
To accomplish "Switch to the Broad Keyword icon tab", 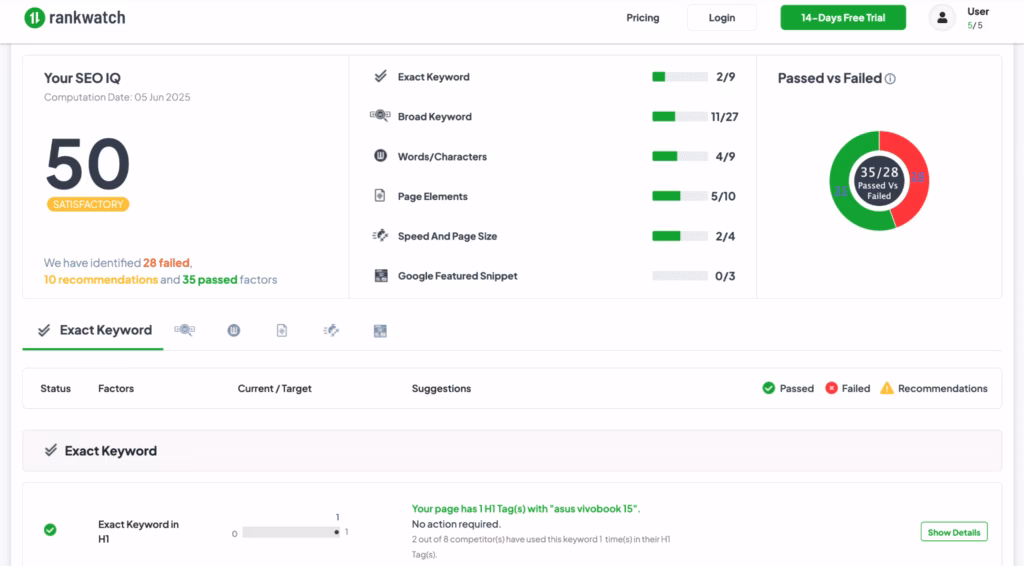I will click(x=184, y=330).
